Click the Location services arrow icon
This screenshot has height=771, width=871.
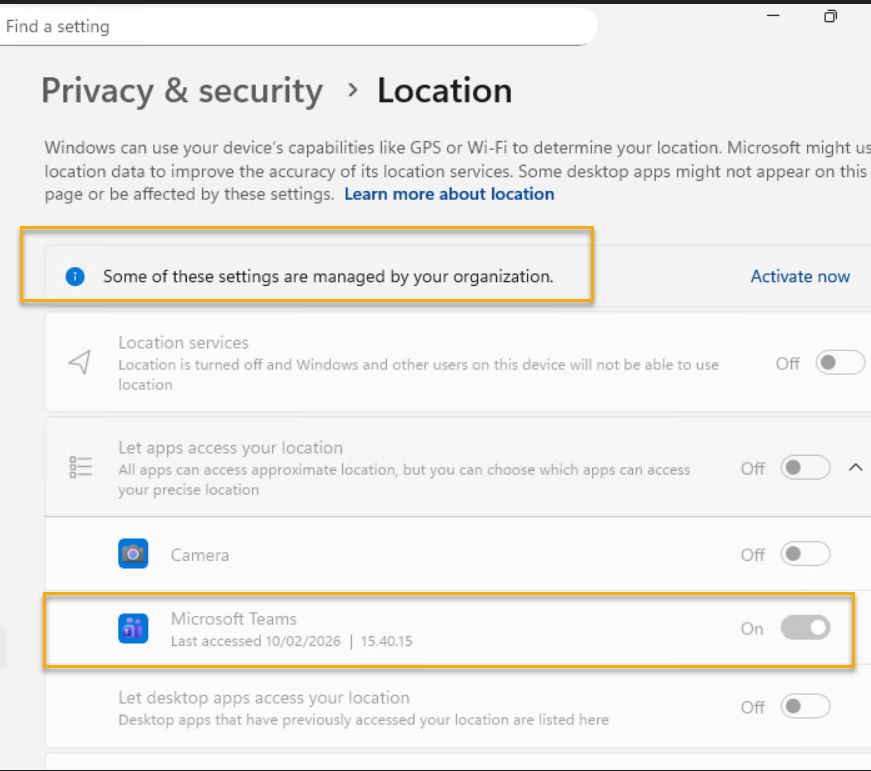(x=80, y=363)
